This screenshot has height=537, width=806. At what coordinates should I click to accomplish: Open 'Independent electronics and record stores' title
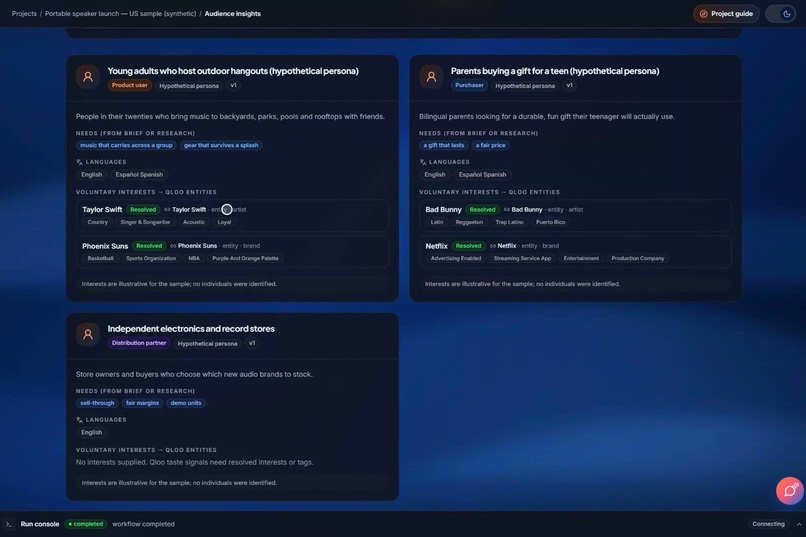pos(191,329)
